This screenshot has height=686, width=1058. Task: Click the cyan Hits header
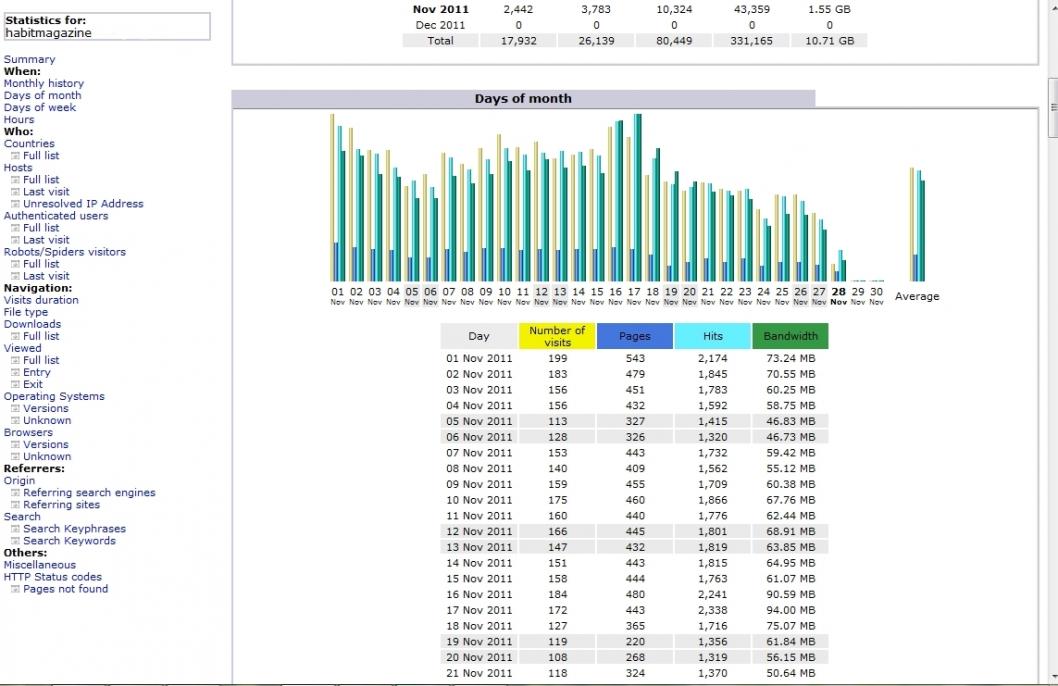click(x=713, y=336)
